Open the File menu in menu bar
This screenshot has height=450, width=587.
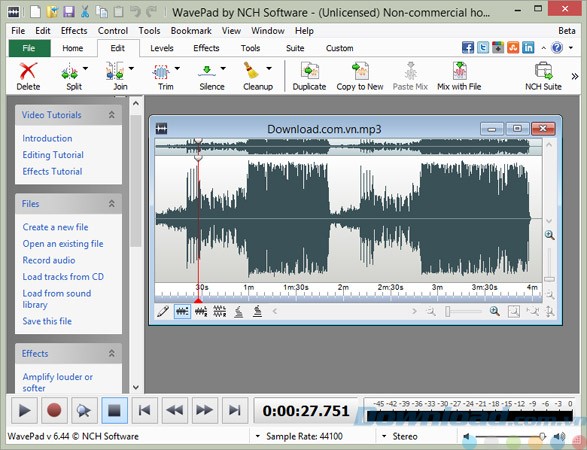[x=18, y=31]
